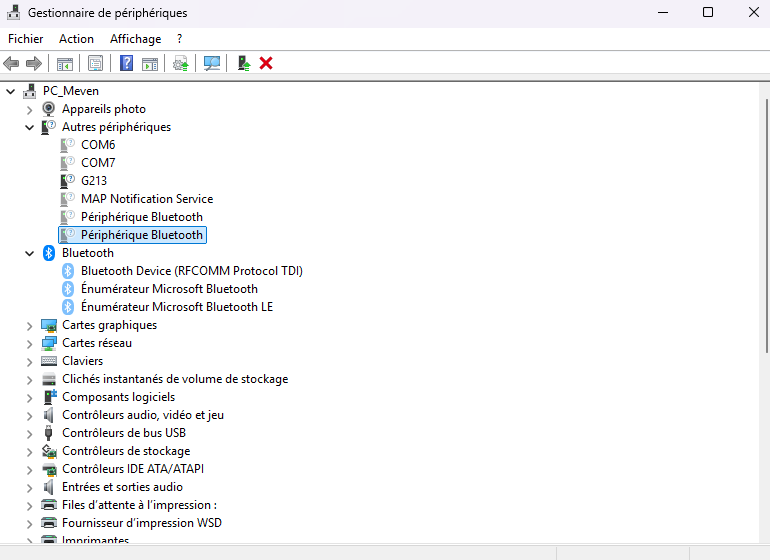Click the Device Manager title bar icon

(13, 12)
